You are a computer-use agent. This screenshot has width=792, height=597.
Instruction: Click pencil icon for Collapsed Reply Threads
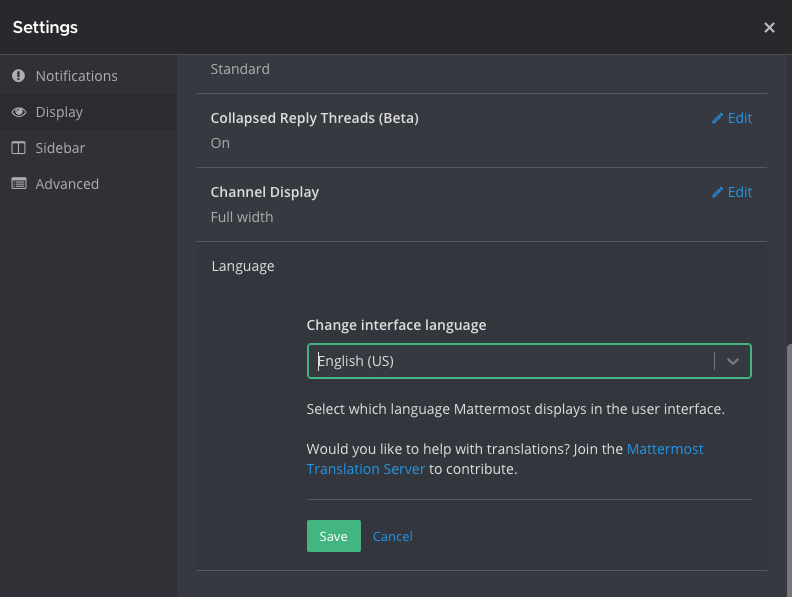pos(717,118)
